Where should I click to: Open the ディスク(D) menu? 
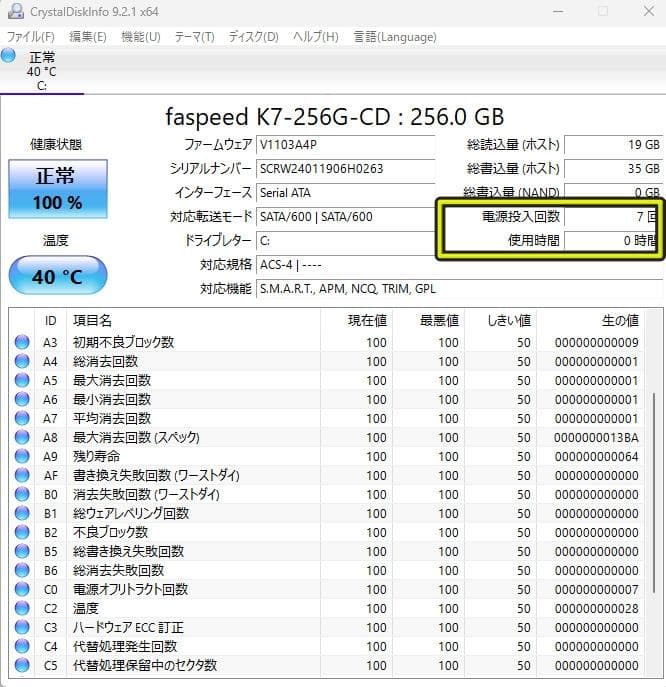(253, 37)
